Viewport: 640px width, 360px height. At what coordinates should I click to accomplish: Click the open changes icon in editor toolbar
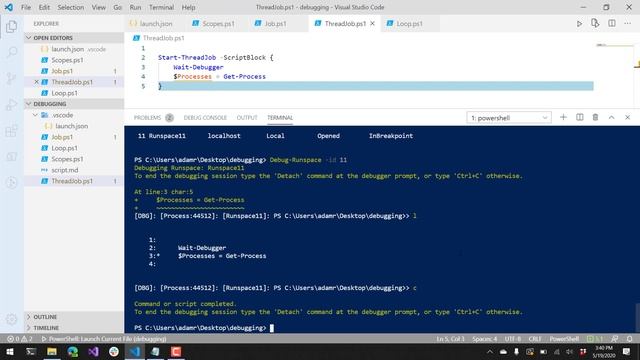click(595, 23)
